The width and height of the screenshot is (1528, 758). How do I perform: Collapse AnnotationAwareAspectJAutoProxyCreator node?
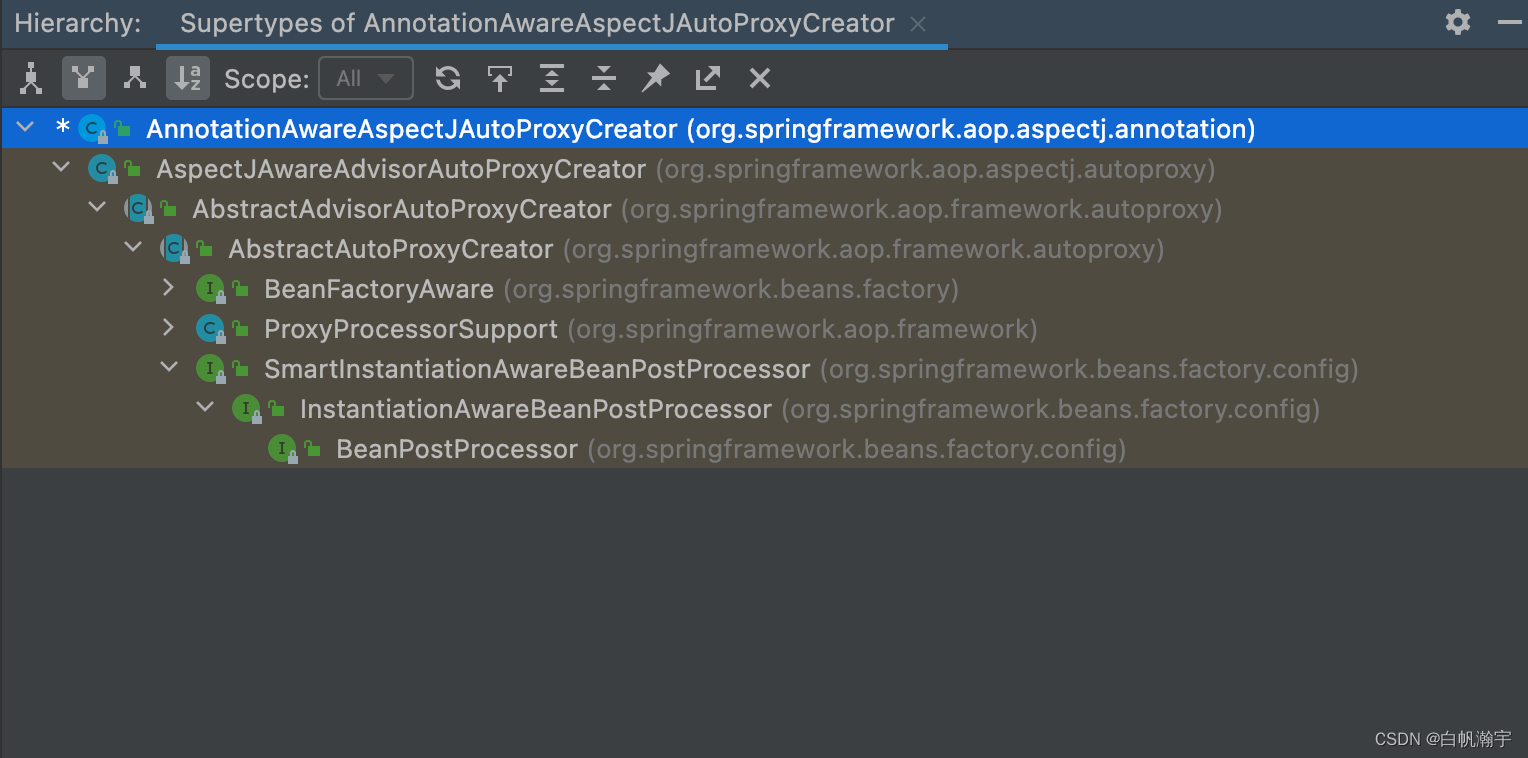[26, 128]
